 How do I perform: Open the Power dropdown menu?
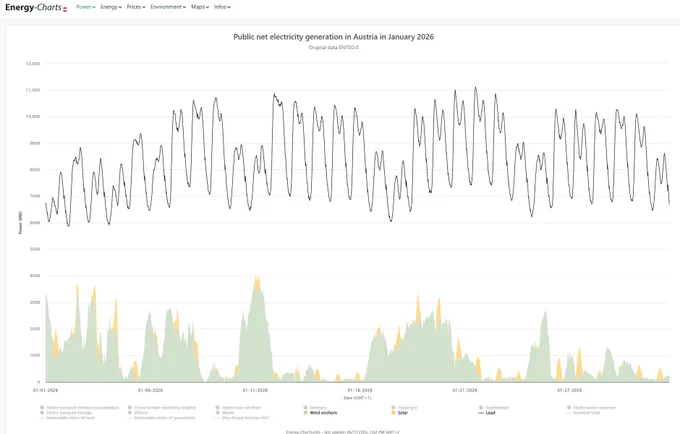pyautogui.click(x=85, y=7)
